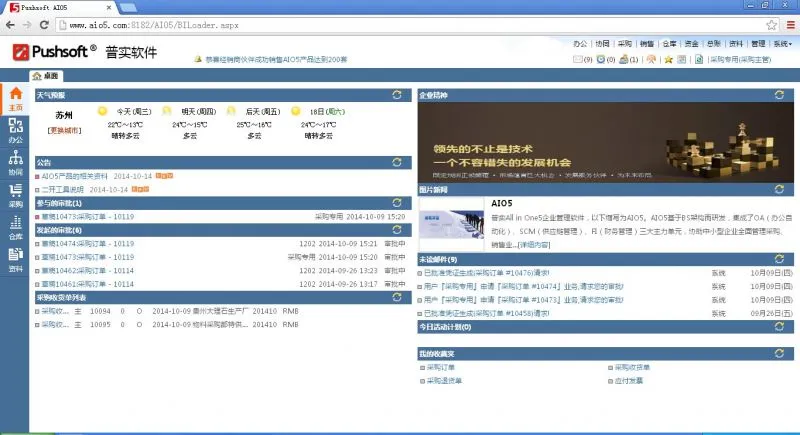Open the 采购 top menu item
This screenshot has height=435, width=800.
[x=624, y=44]
